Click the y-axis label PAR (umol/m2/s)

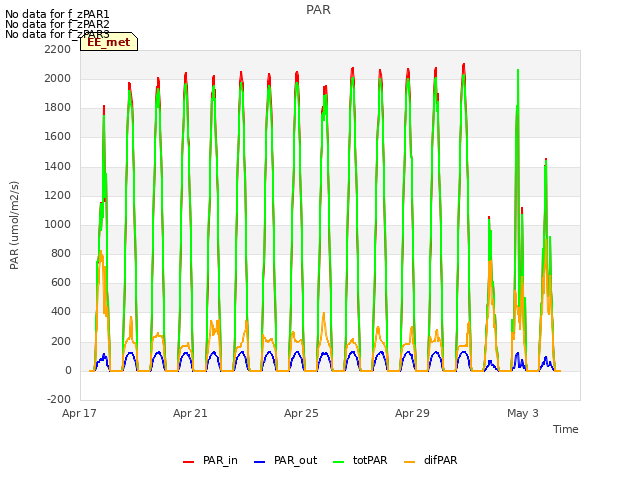pos(14,225)
